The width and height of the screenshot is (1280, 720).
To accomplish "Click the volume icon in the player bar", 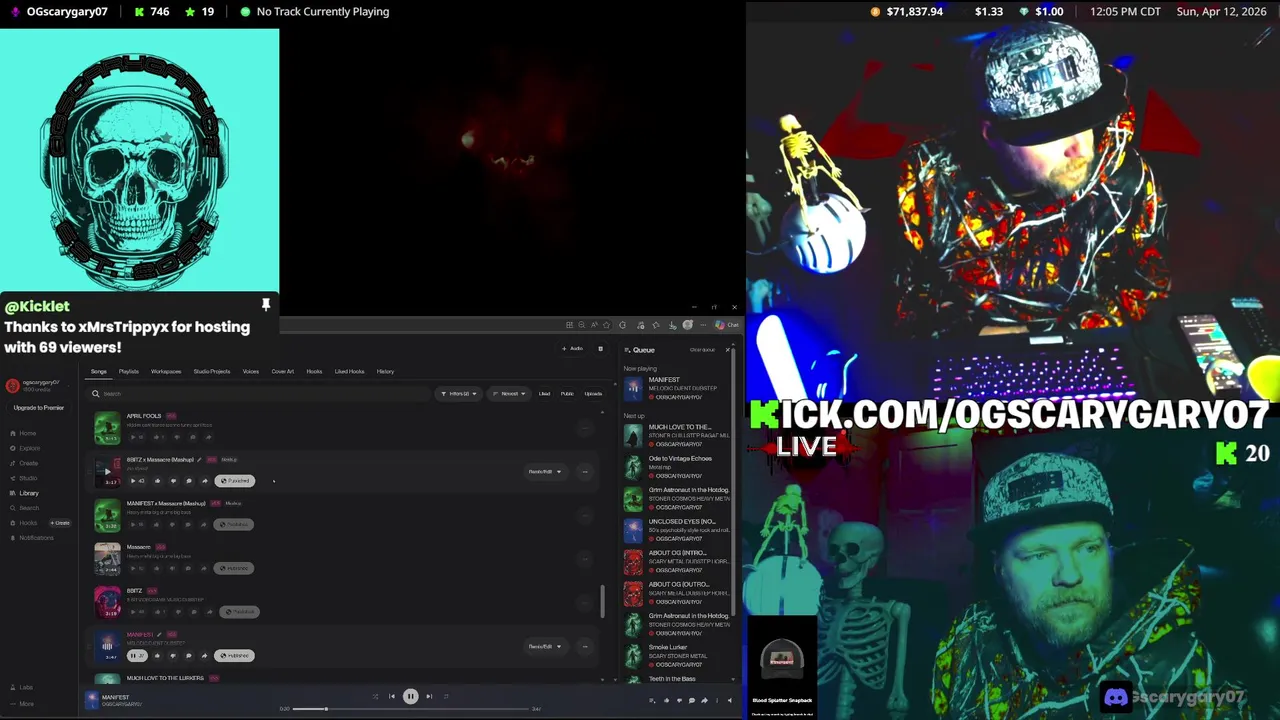I will coord(730,700).
